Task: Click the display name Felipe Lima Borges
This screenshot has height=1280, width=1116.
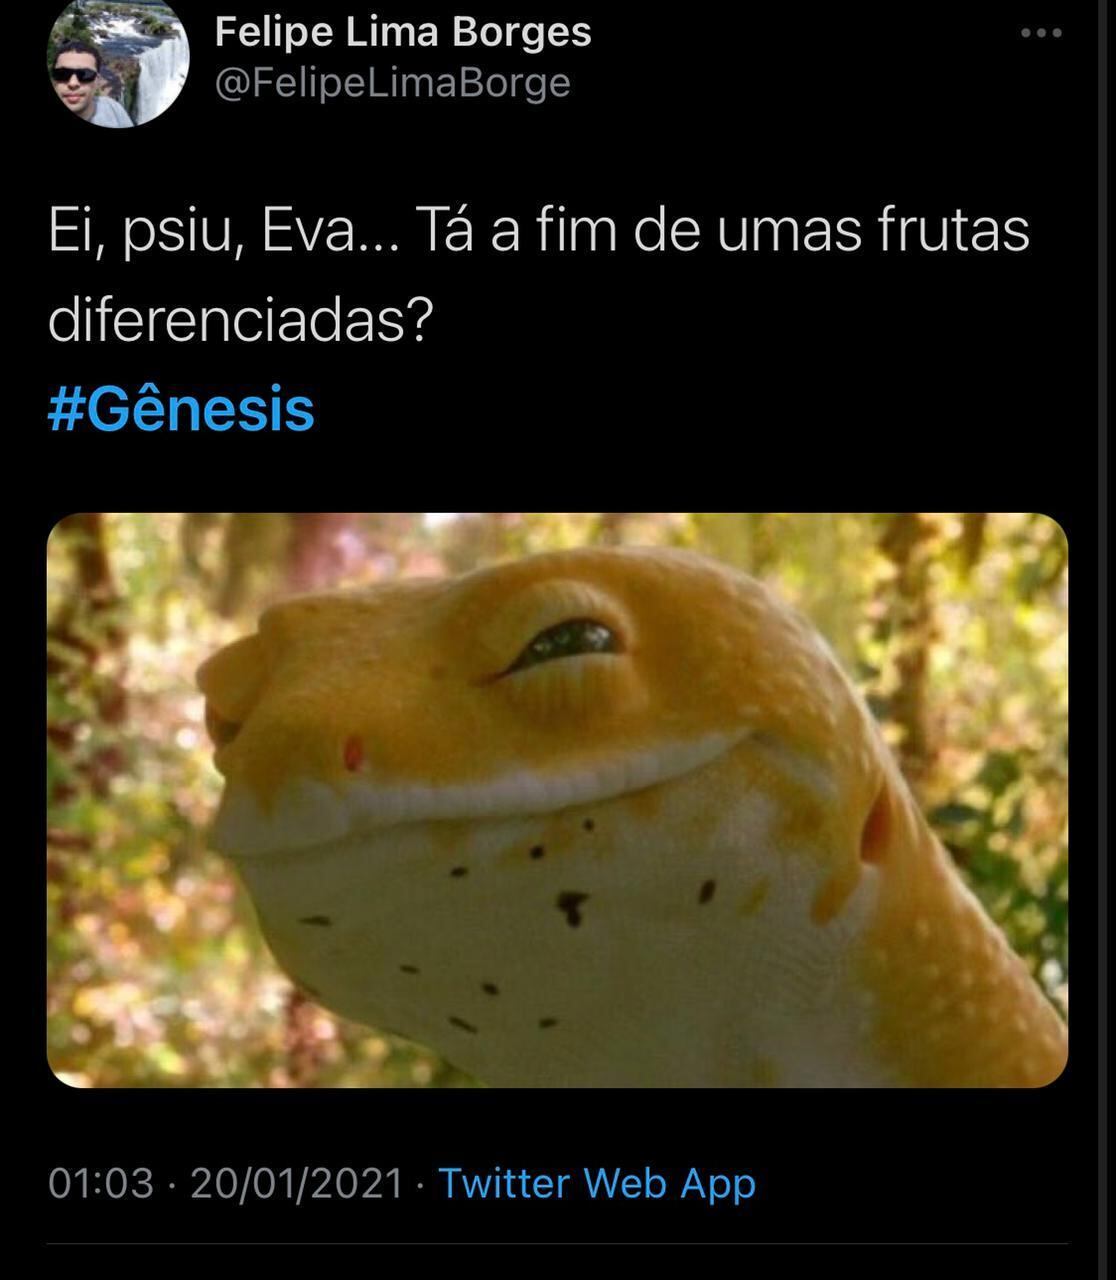Action: click(x=403, y=32)
